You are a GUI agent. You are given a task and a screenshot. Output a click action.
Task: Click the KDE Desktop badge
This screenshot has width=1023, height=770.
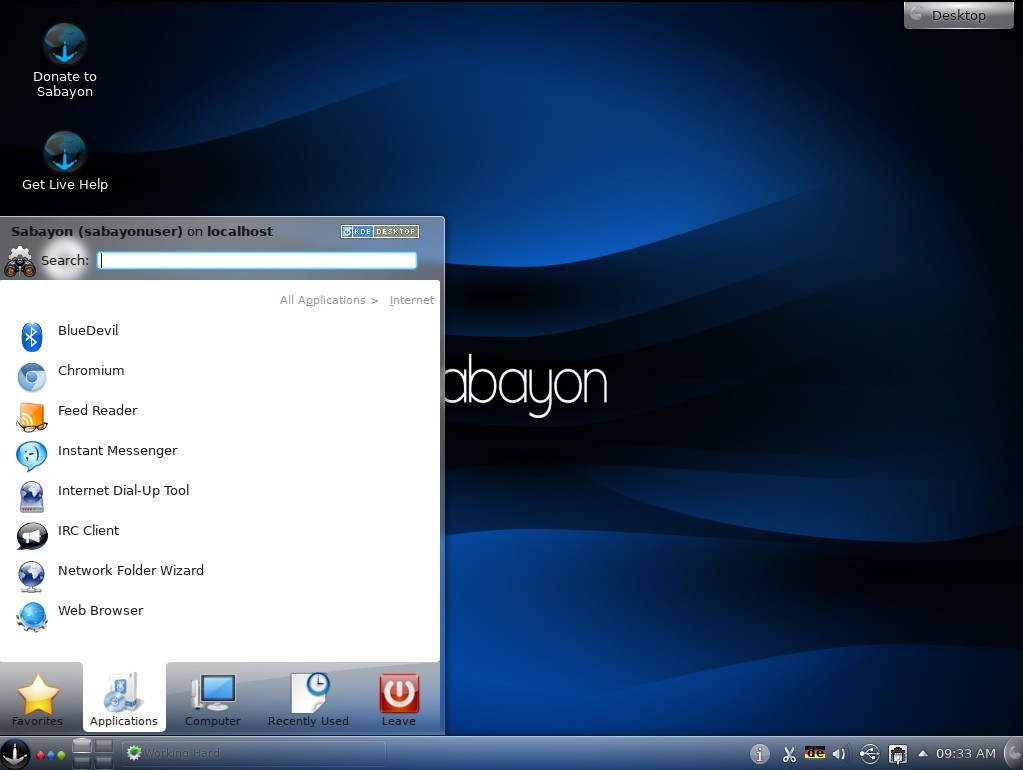[380, 232]
